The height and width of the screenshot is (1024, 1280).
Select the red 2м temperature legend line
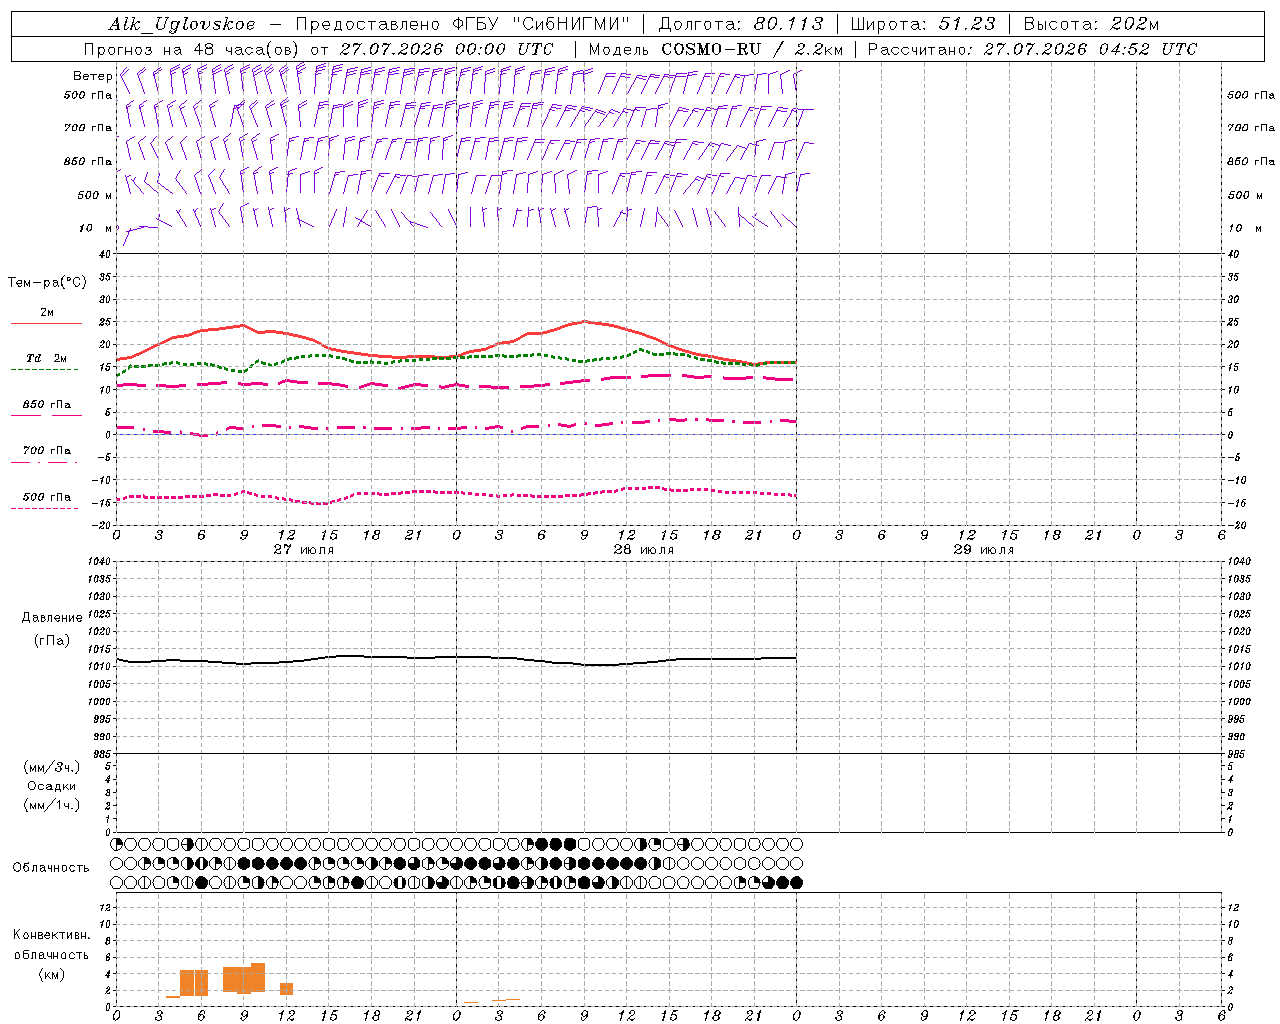[x=46, y=323]
